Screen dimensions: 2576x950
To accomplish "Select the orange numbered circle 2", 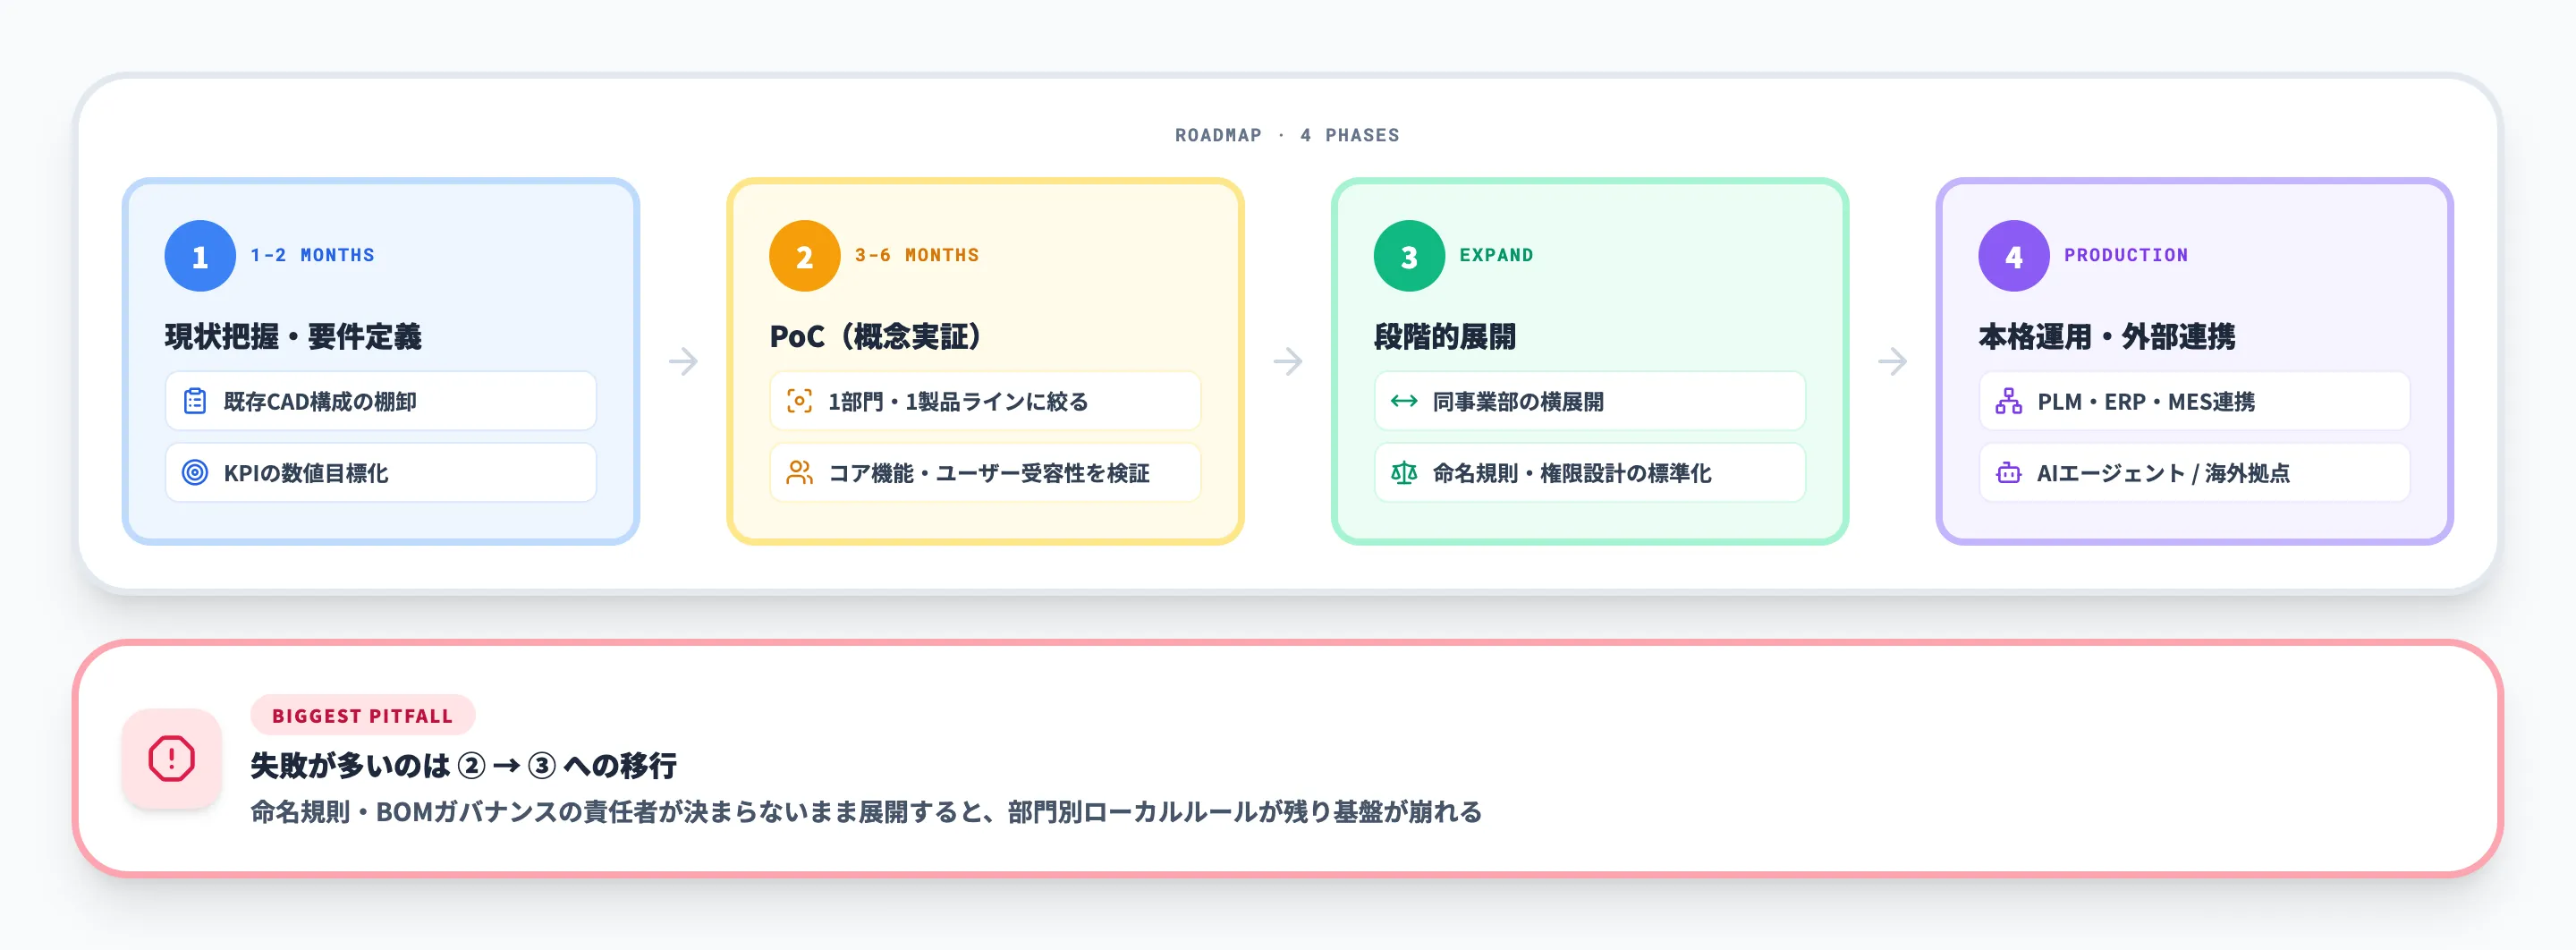I will (x=803, y=255).
